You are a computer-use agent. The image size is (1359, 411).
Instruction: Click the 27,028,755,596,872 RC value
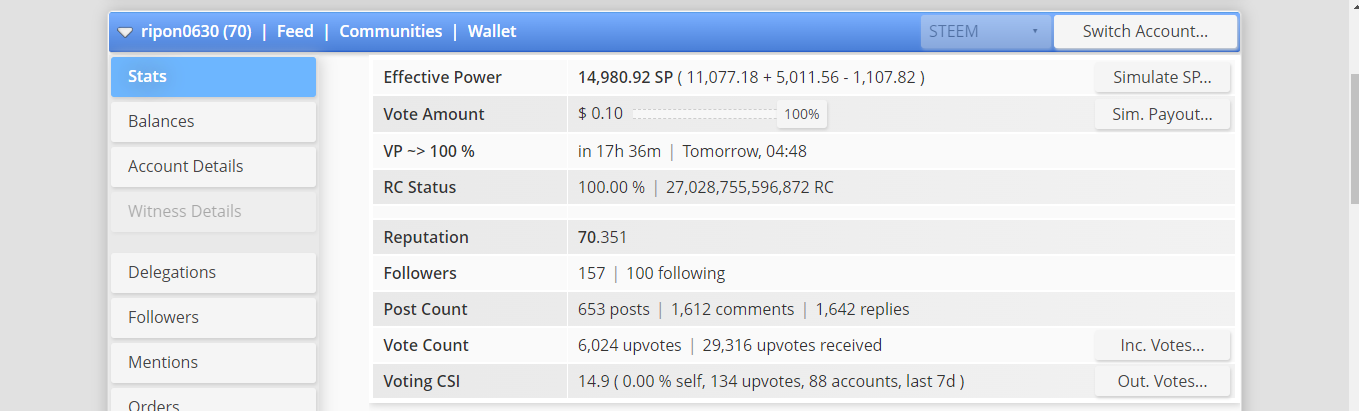[x=749, y=187]
